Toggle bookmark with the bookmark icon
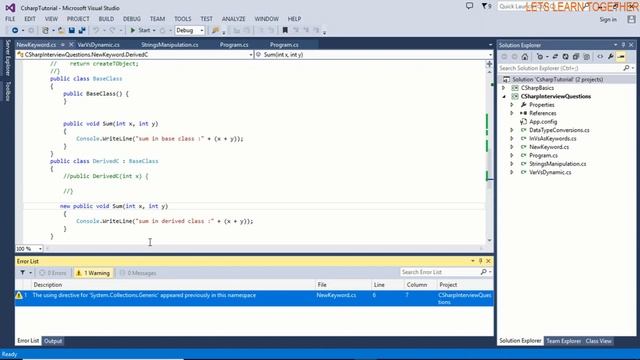 (285, 30)
